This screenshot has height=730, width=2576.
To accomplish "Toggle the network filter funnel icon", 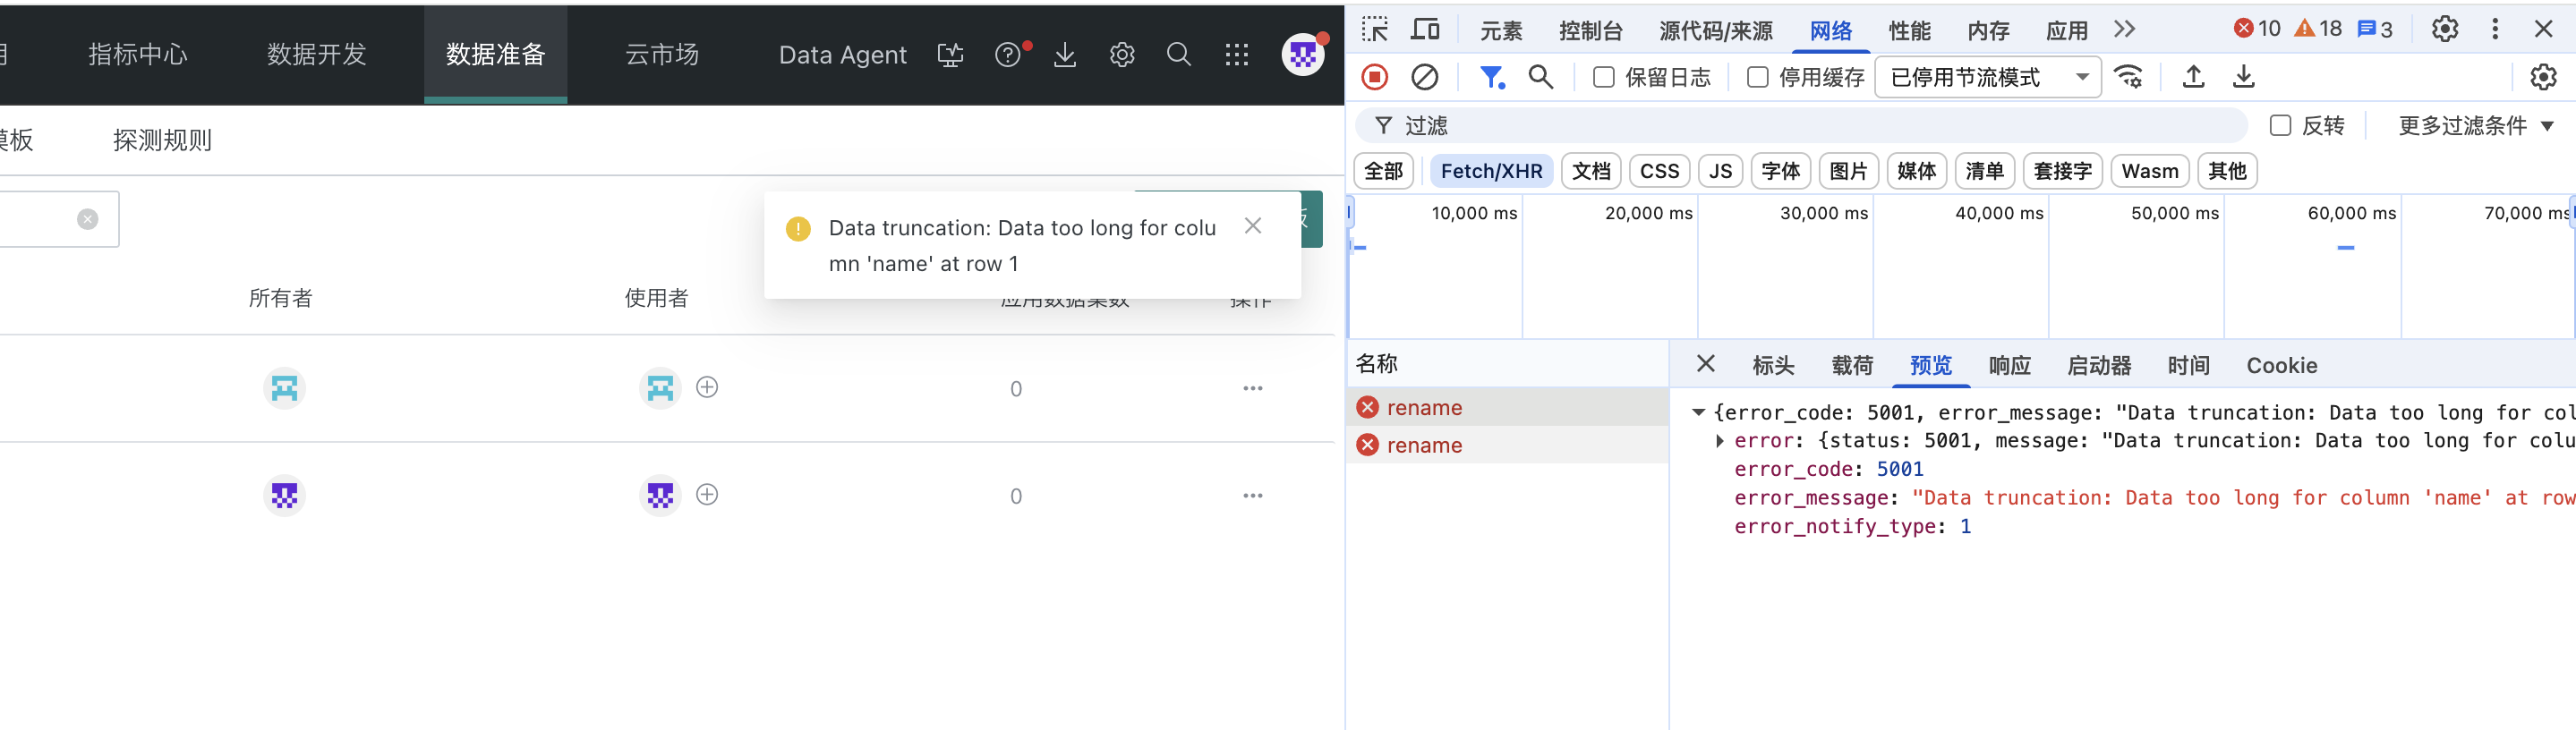I will coord(1492,77).
